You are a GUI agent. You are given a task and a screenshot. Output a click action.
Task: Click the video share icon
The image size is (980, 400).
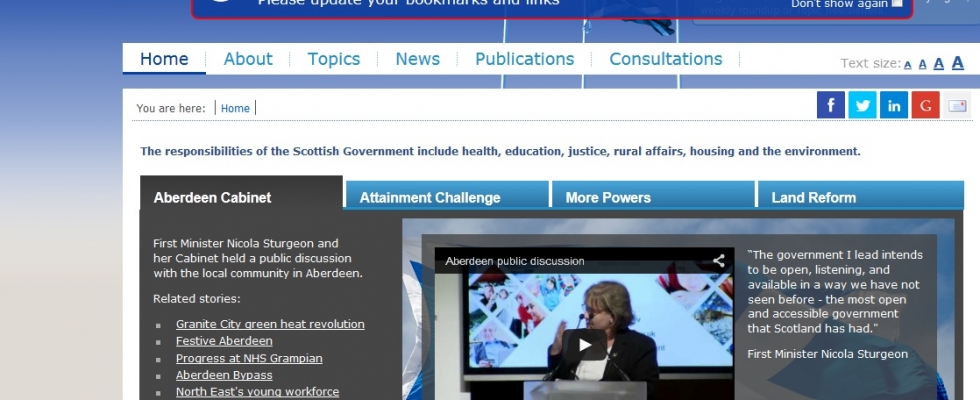(x=718, y=261)
